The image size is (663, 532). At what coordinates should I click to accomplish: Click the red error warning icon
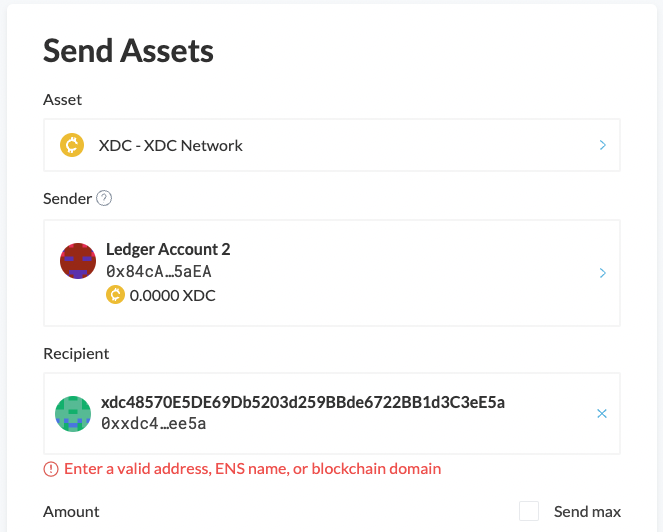[x=51, y=469]
